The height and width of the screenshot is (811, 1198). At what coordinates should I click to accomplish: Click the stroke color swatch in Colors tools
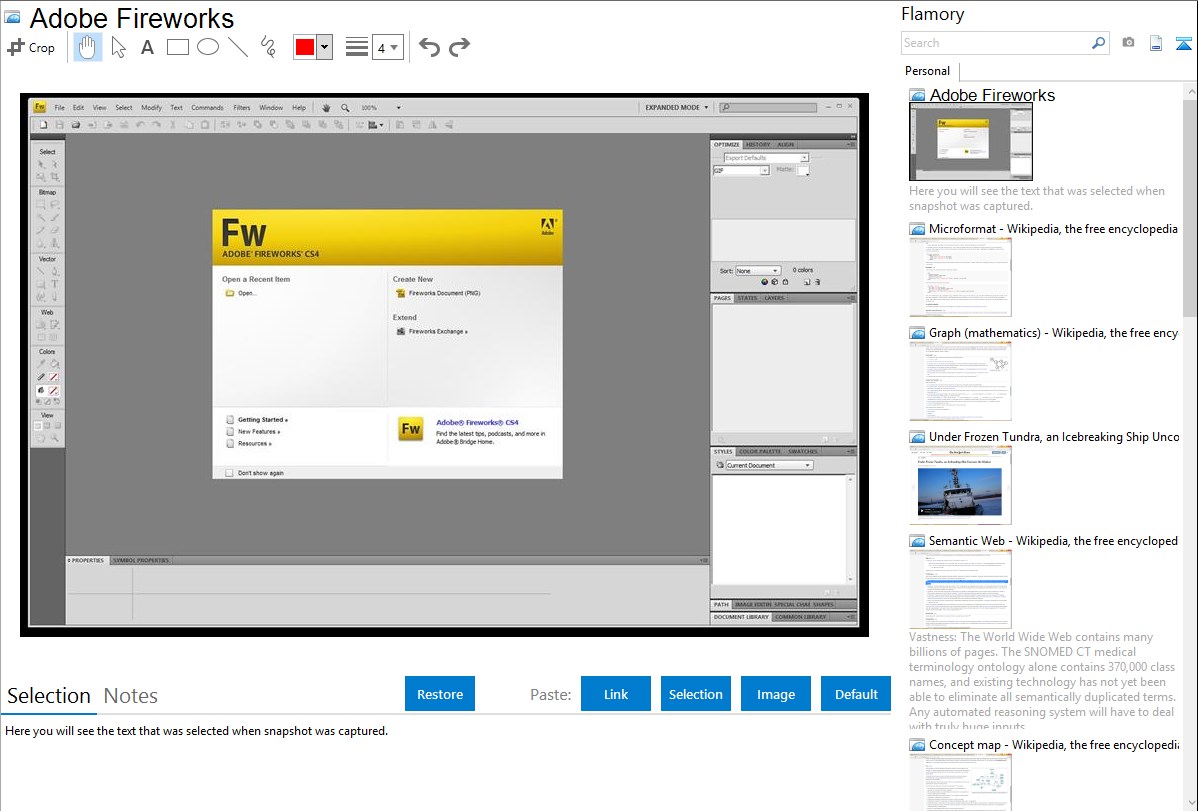[x=54, y=377]
